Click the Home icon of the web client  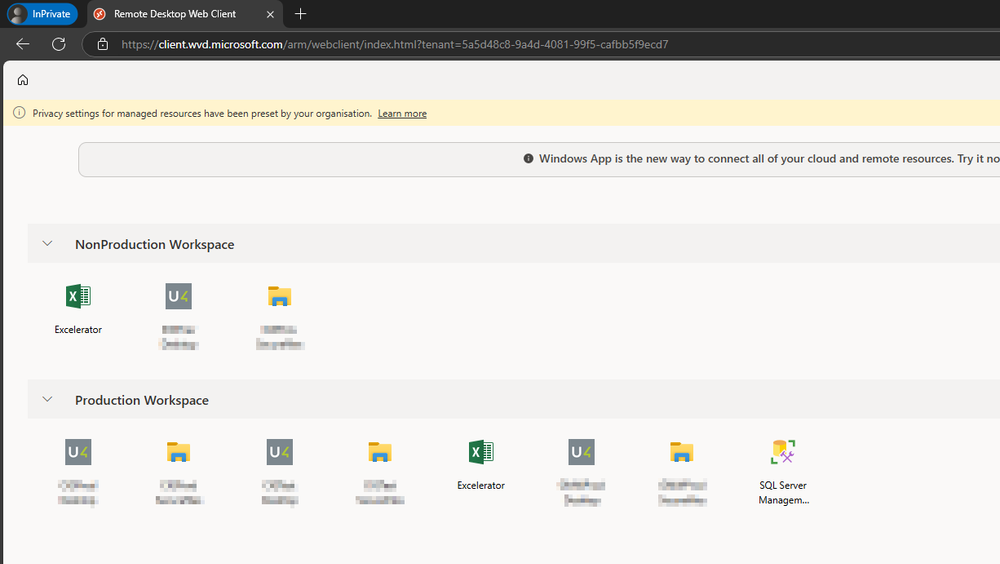pos(23,80)
